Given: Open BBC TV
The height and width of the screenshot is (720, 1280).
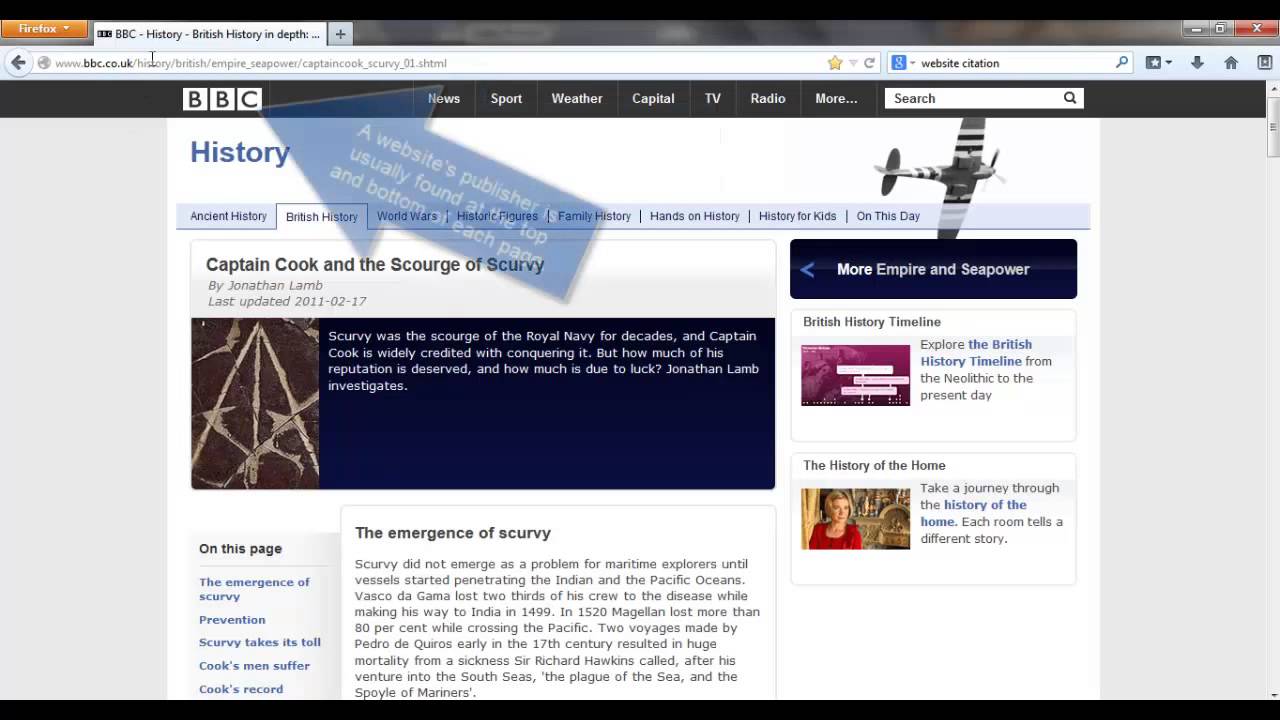Looking at the screenshot, I should pos(712,99).
